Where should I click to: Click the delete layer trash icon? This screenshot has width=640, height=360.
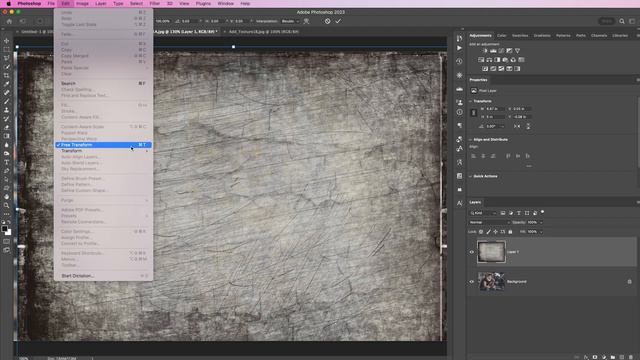pyautogui.click(x=631, y=357)
